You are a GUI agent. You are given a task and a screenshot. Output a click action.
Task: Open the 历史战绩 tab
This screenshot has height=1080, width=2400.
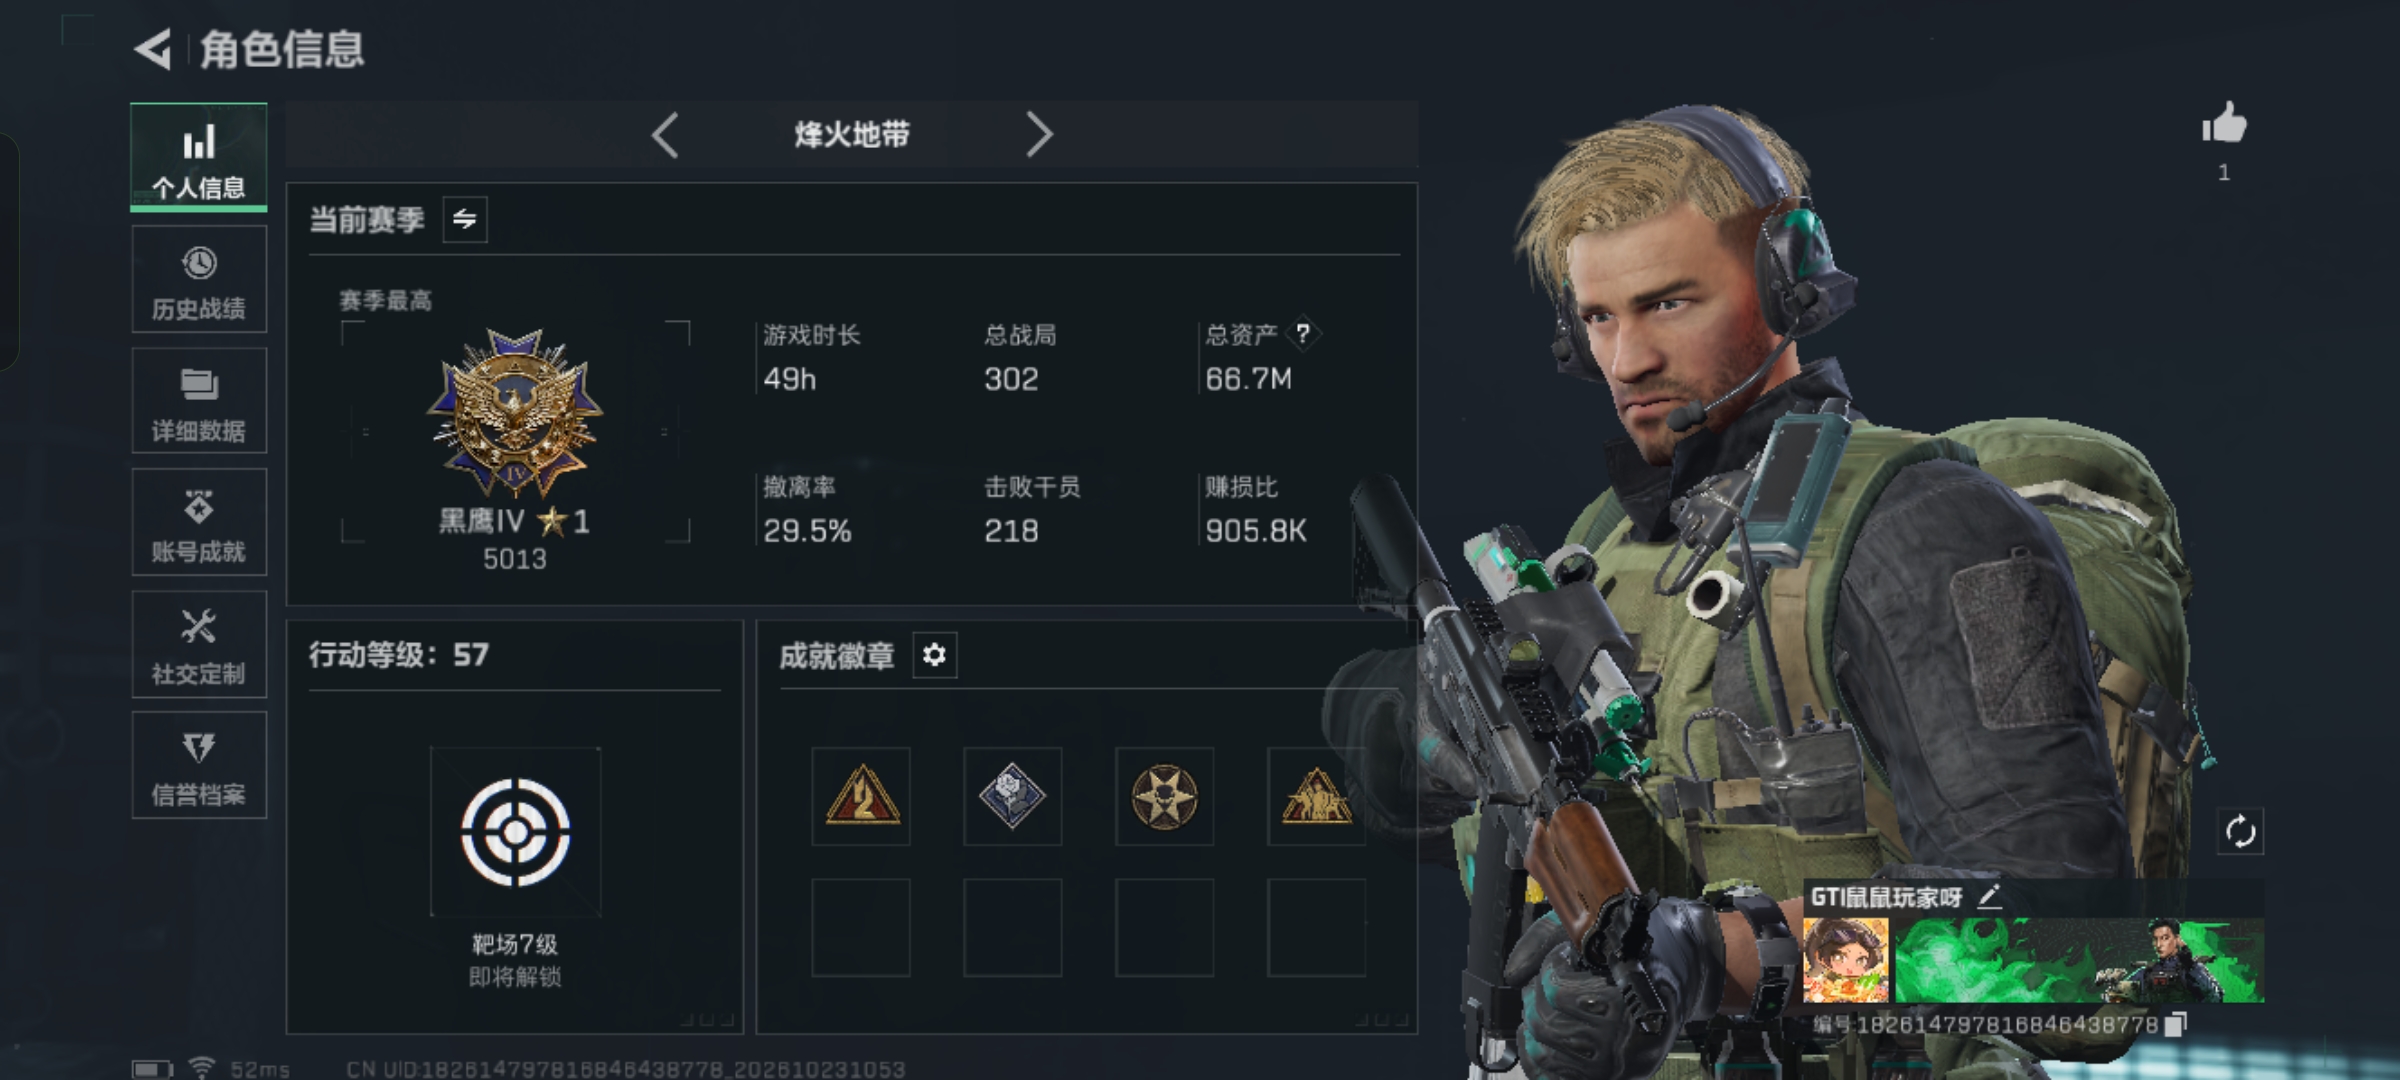pyautogui.click(x=199, y=279)
